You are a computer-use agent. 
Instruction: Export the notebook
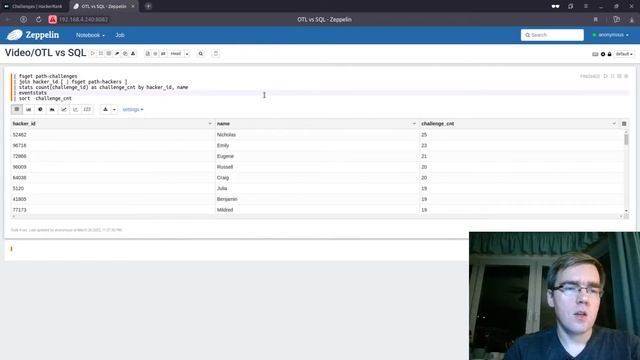[133, 53]
